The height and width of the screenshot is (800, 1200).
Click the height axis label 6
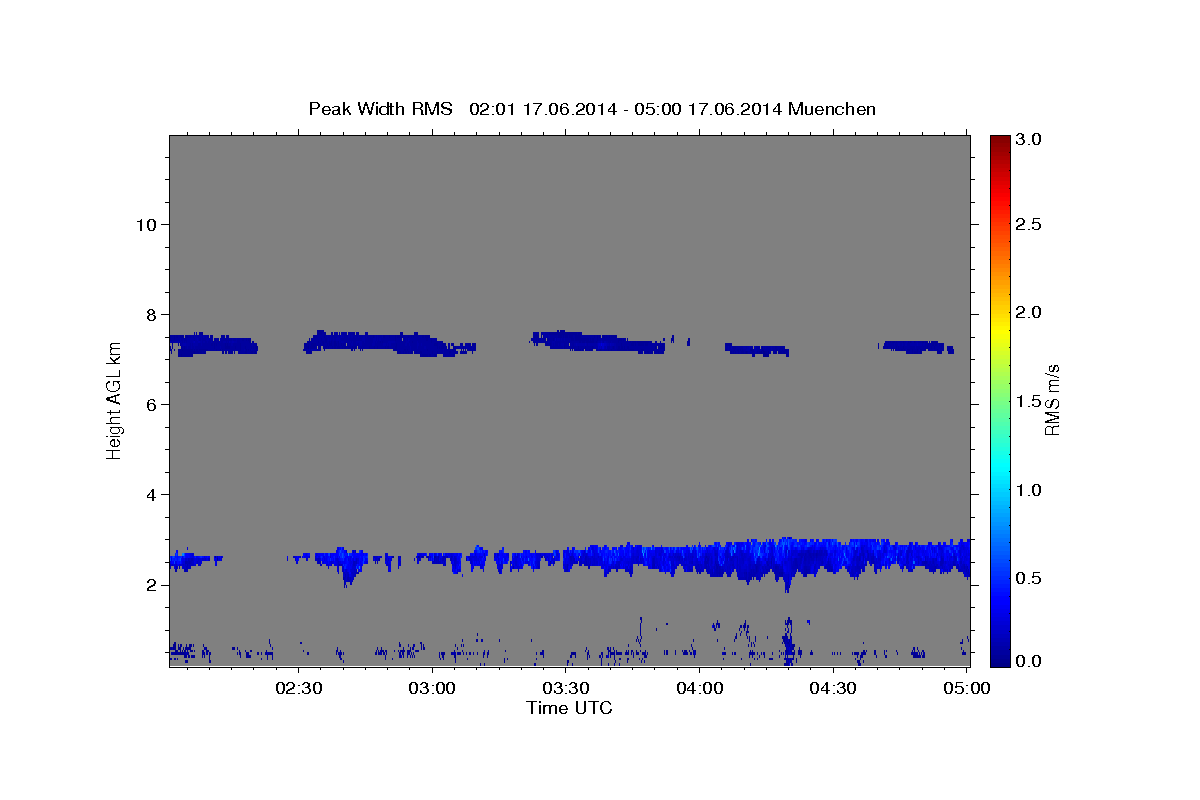pyautogui.click(x=151, y=404)
